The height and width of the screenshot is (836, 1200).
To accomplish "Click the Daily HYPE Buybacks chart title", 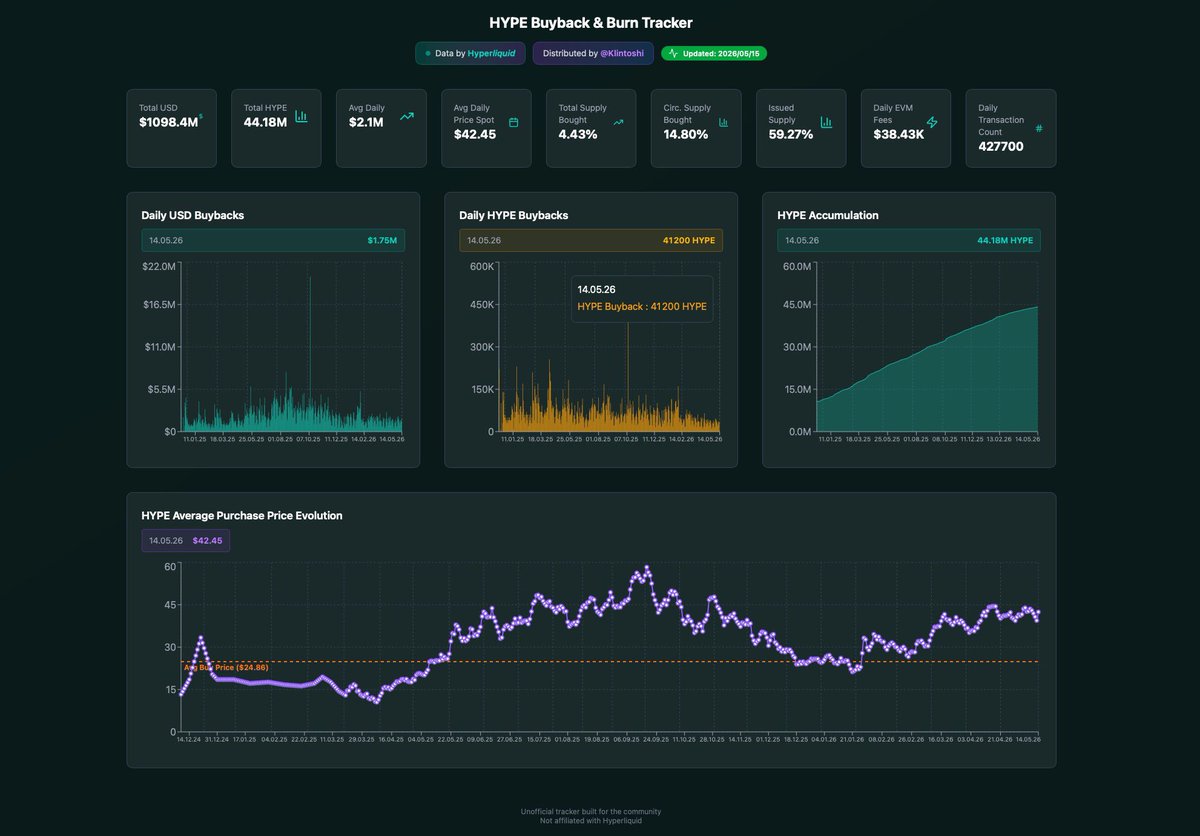I will (514, 215).
